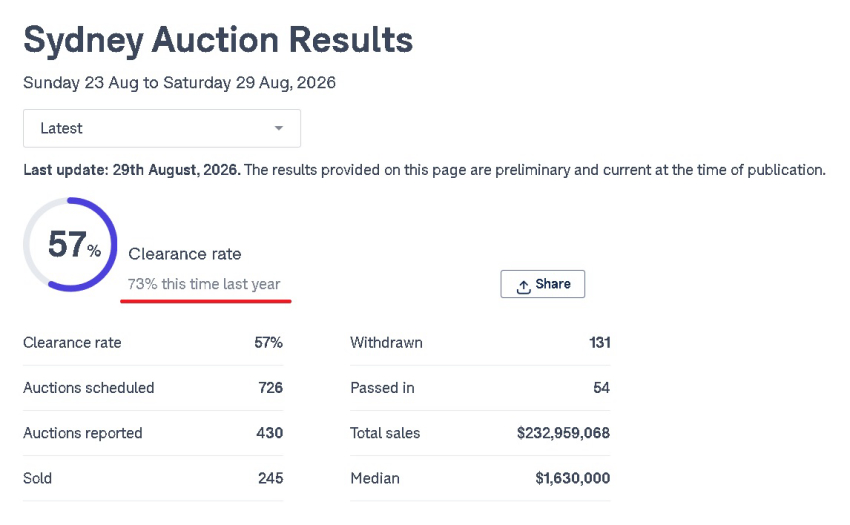The image size is (850, 525).
Task: Click the upload icon in the Share button
Action: tap(523, 286)
